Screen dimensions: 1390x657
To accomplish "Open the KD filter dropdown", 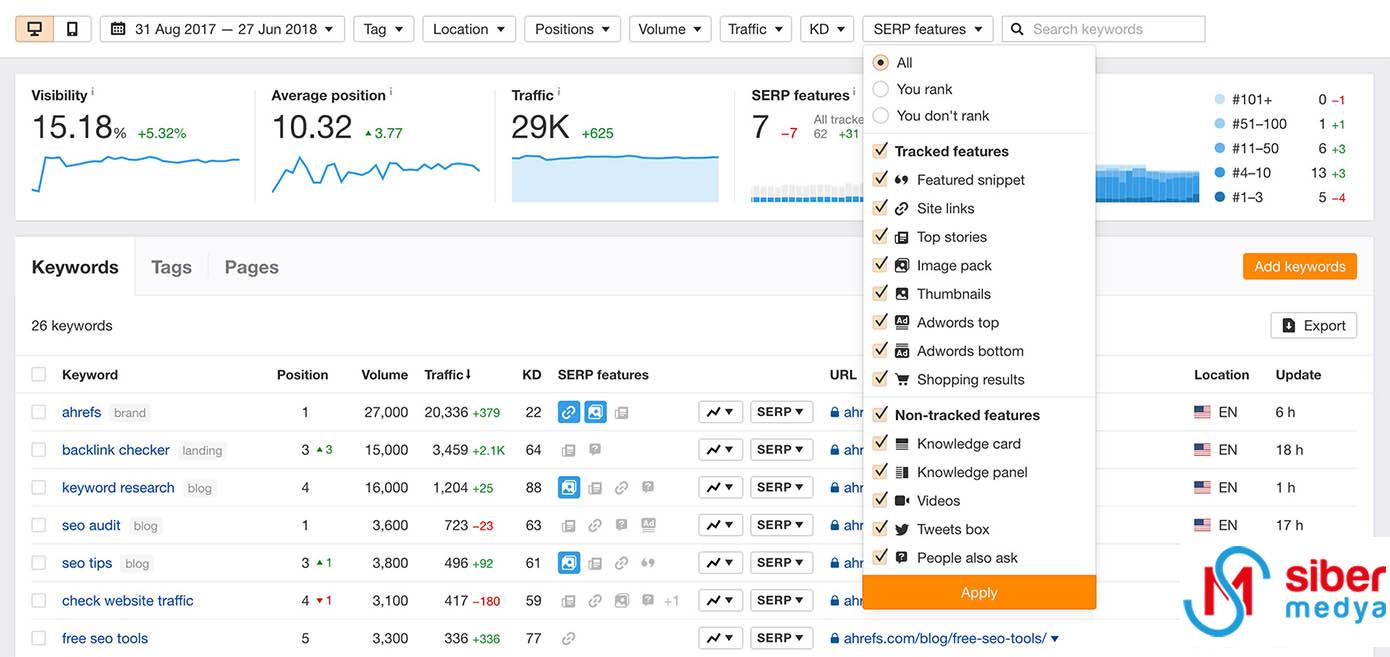I will (x=827, y=29).
